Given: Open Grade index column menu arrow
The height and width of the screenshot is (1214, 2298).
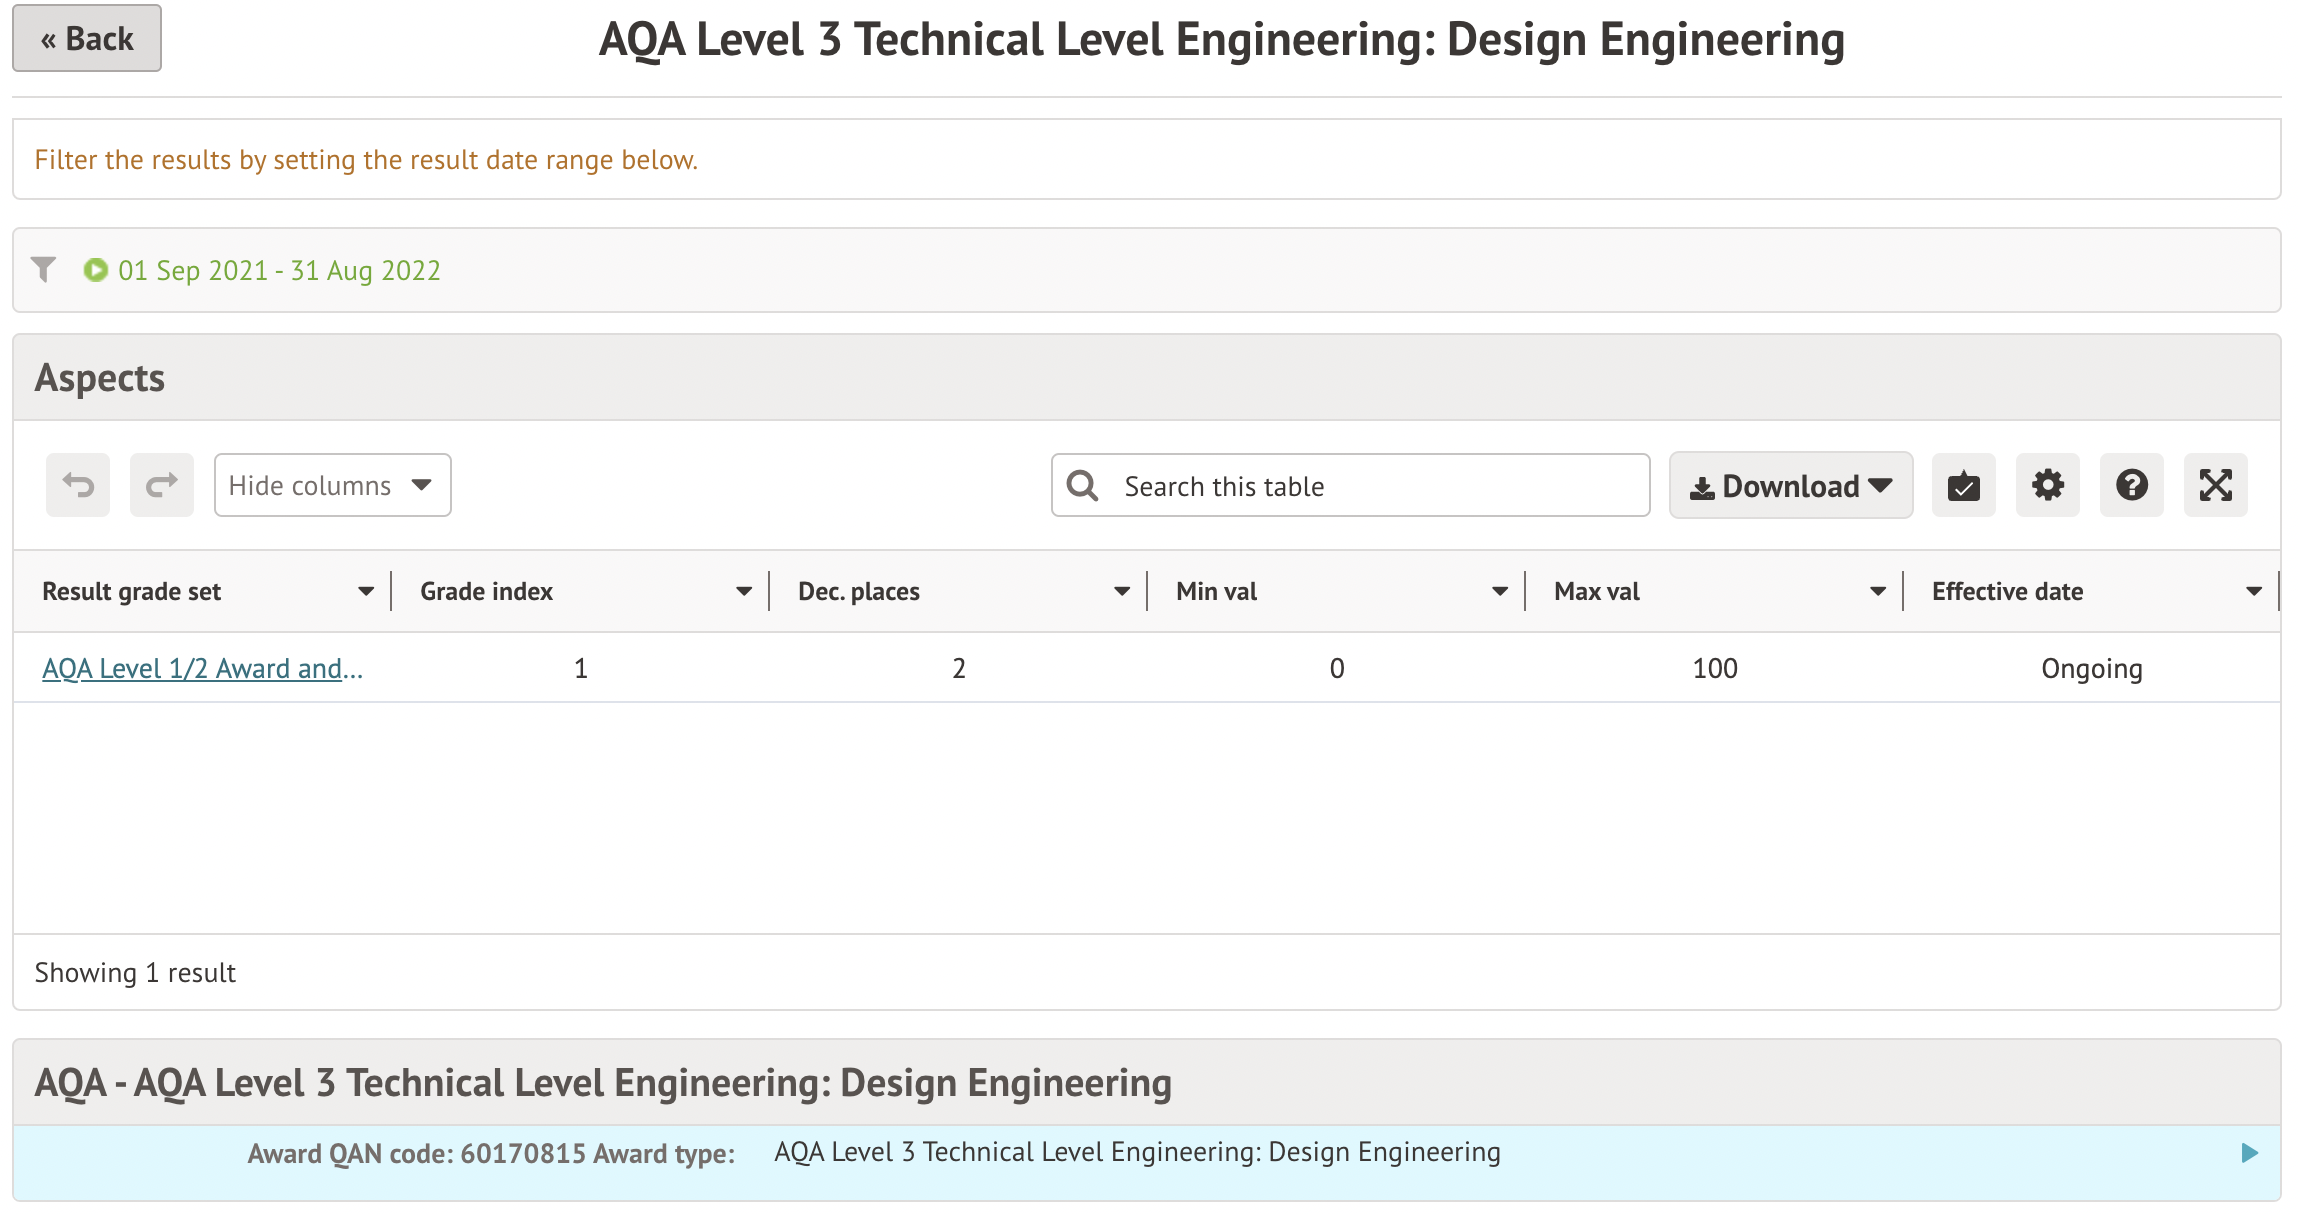Looking at the screenshot, I should 744,592.
